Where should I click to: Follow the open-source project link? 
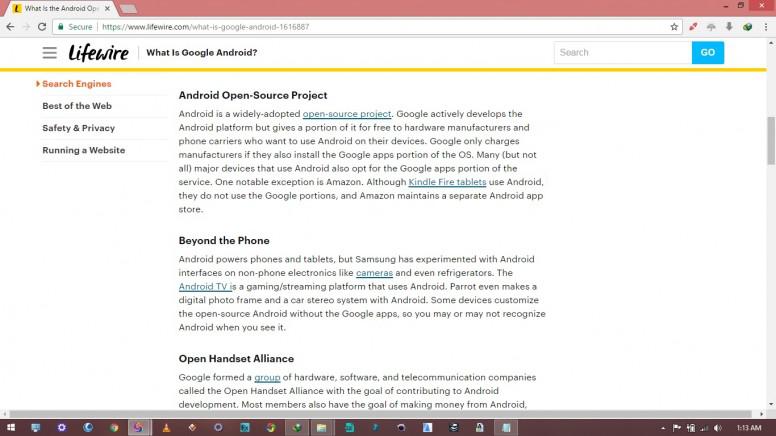[x=346, y=114]
